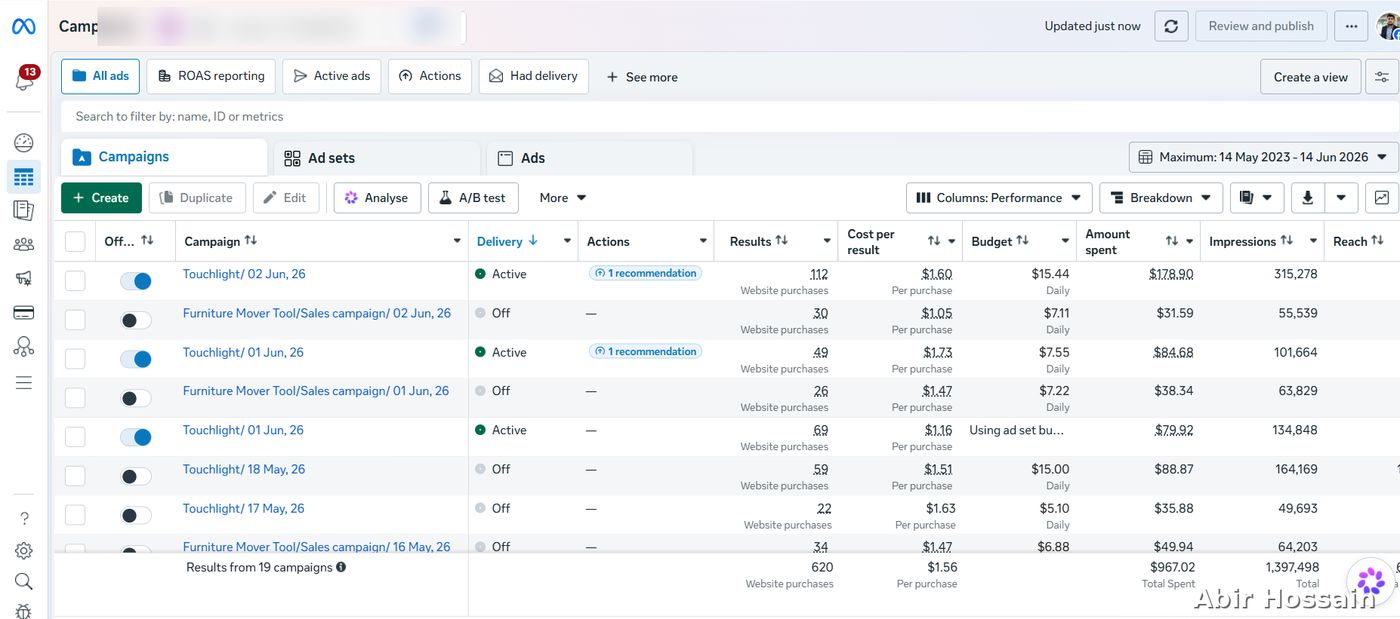This screenshot has height=619, width=1400.
Task: Select the Campaigns tab
Action: (164, 157)
